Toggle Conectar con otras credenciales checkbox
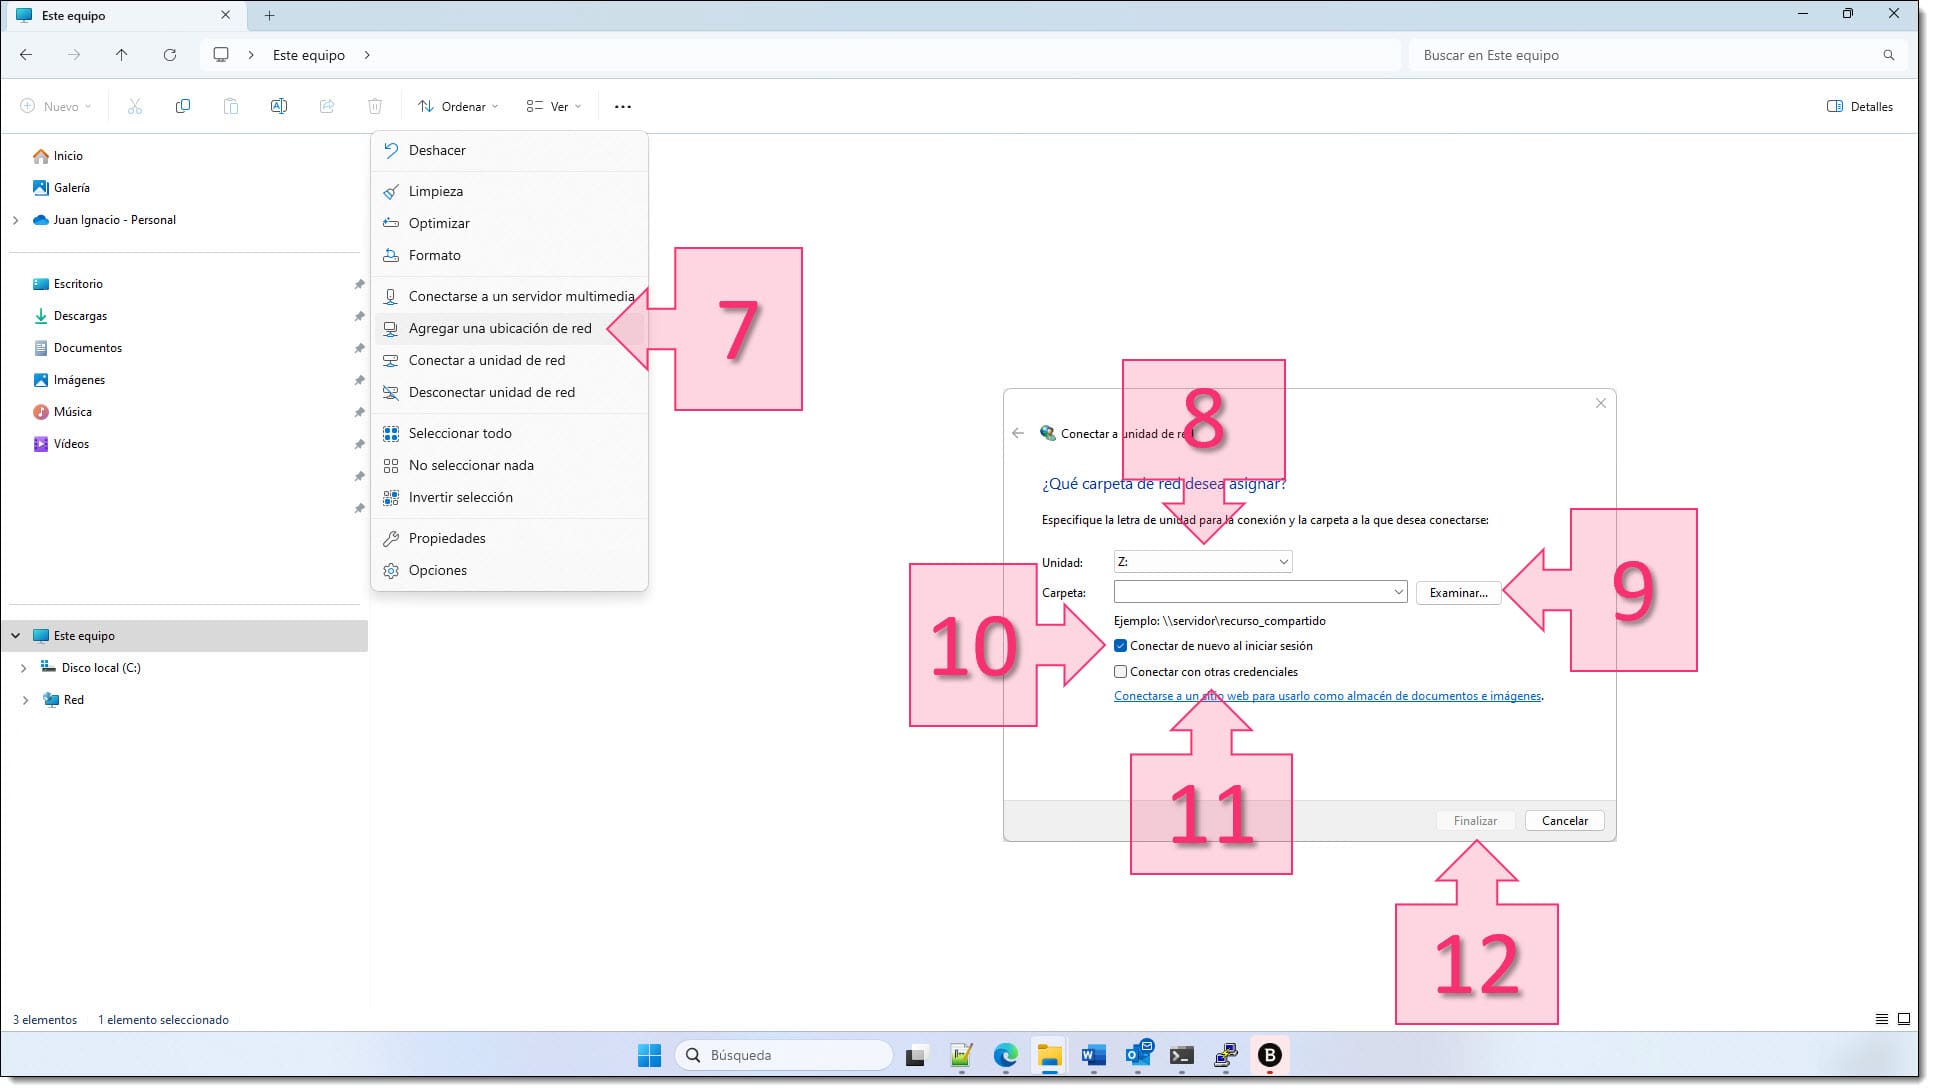Image resolution: width=1934 pixels, height=1092 pixels. tap(1121, 671)
